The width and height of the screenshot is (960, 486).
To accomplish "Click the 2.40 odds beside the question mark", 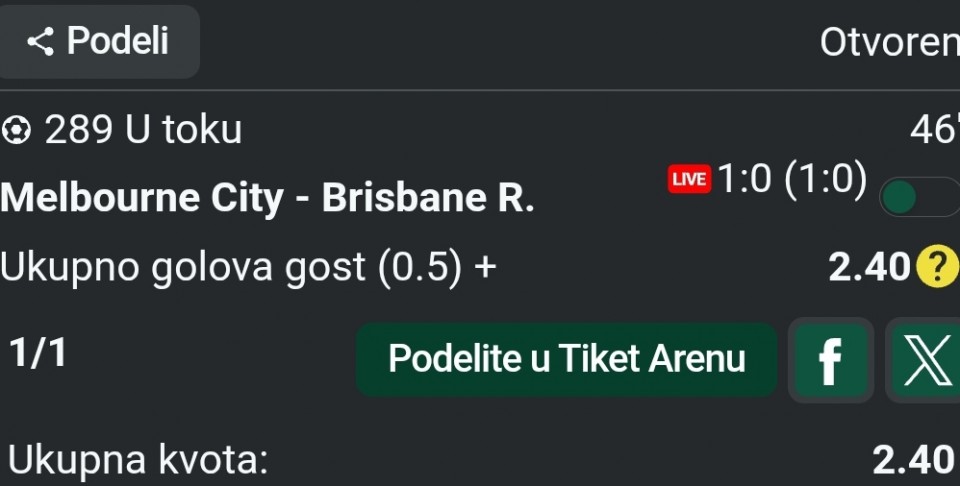I will click(x=869, y=267).
